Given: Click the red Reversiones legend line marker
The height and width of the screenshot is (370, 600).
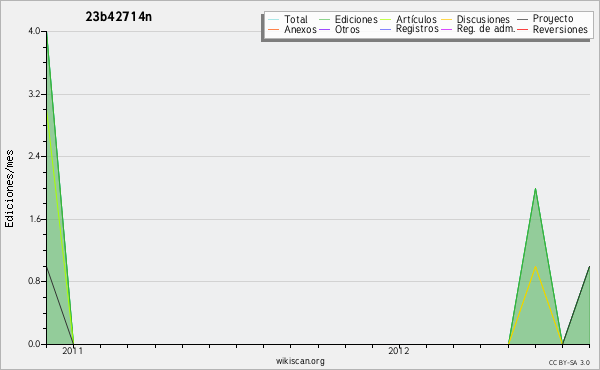Looking at the screenshot, I should coord(522,29).
